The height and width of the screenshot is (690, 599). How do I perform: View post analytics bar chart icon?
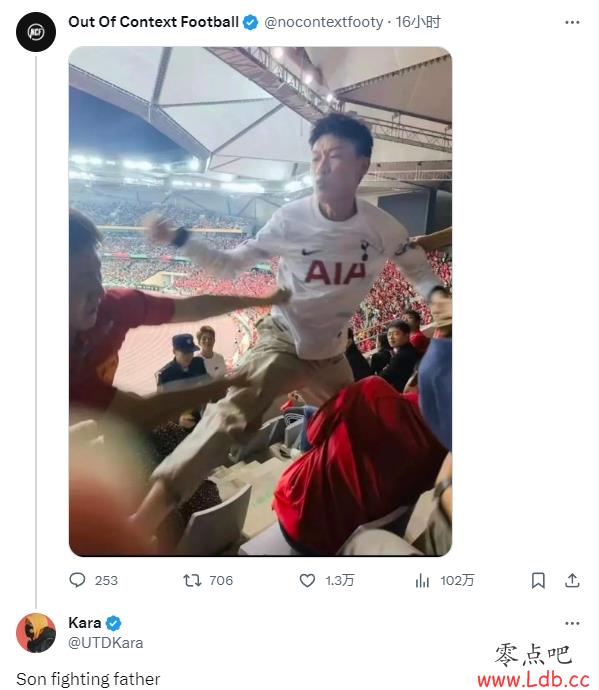[x=422, y=581]
